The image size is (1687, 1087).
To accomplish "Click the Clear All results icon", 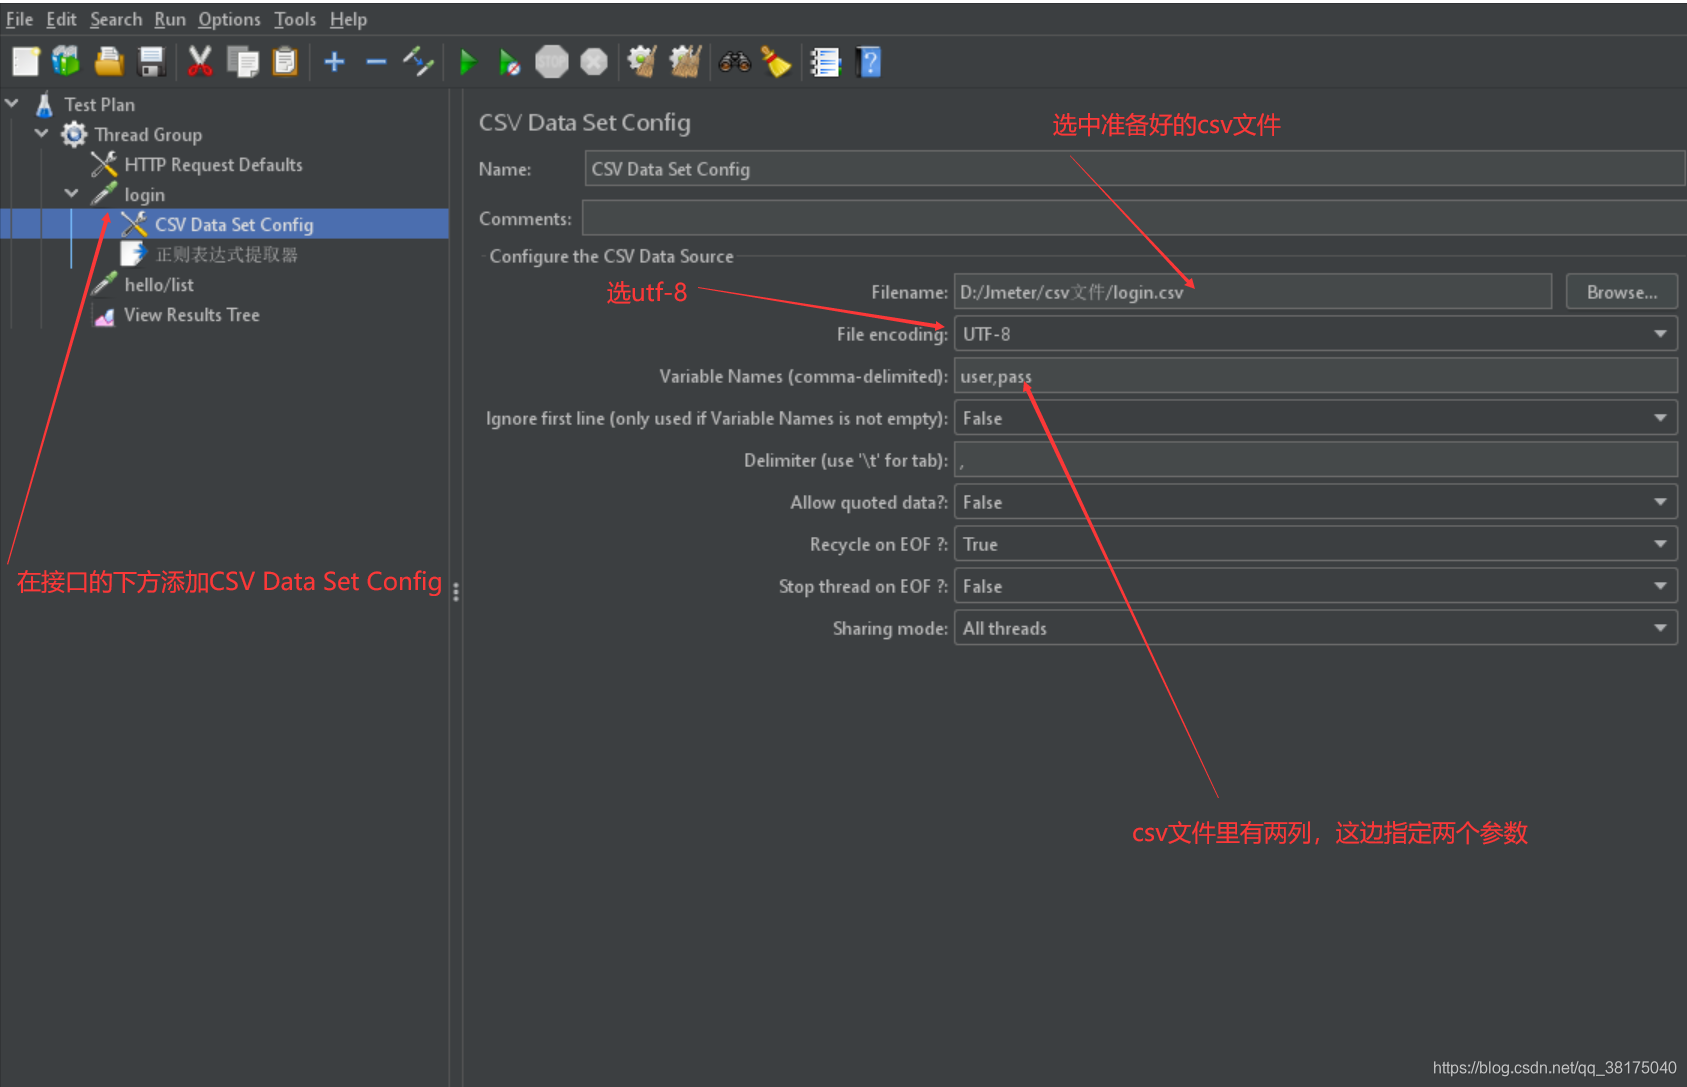I will [x=685, y=62].
